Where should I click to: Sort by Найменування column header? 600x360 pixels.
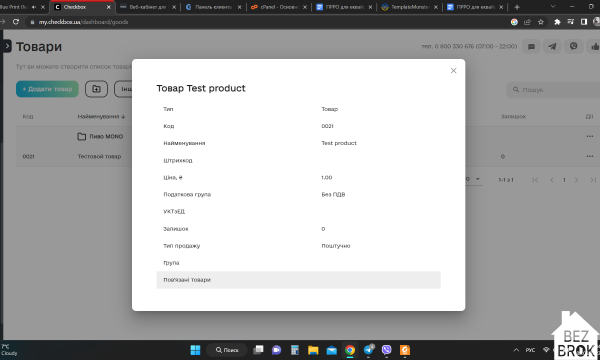[101, 116]
